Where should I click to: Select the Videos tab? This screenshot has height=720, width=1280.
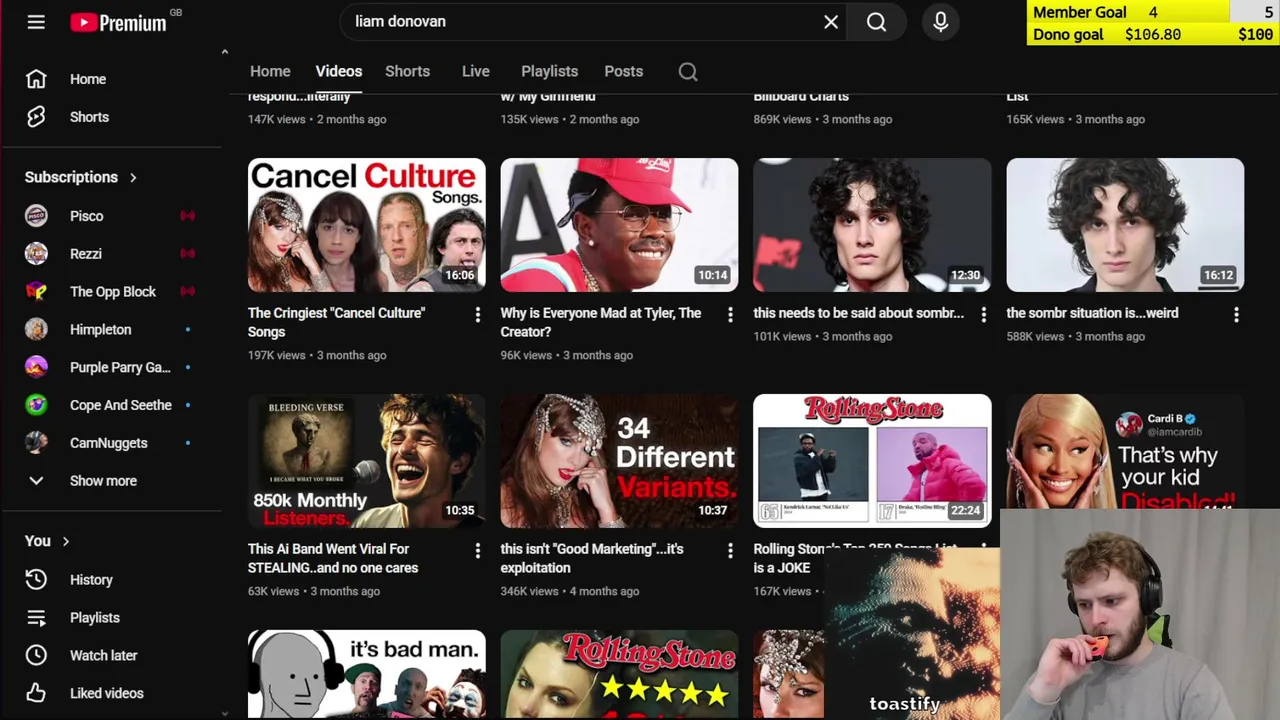[339, 71]
